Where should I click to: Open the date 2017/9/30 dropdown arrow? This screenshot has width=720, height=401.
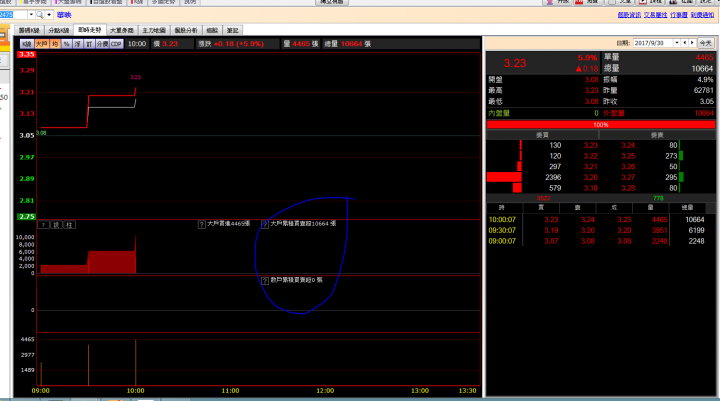tap(677, 43)
